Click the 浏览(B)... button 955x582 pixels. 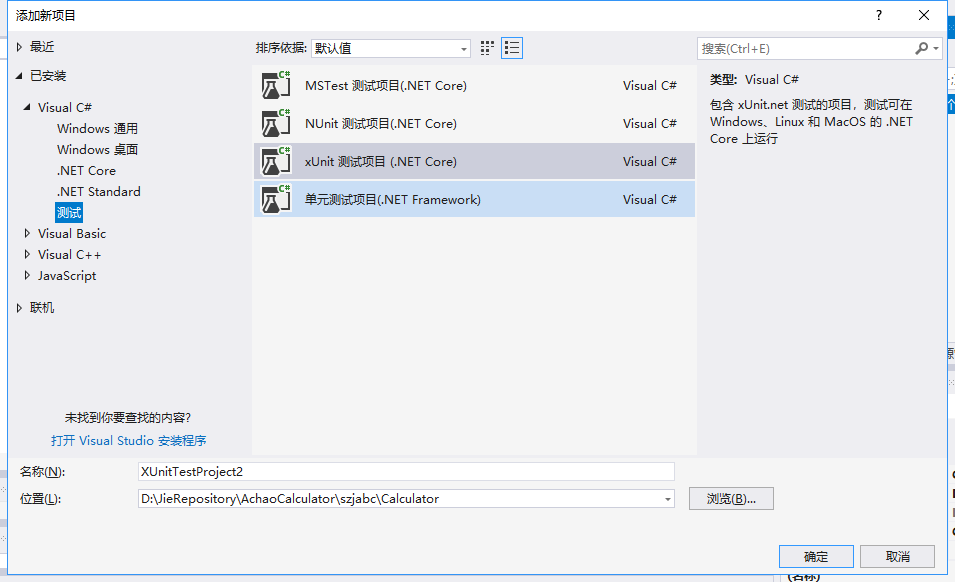point(731,499)
